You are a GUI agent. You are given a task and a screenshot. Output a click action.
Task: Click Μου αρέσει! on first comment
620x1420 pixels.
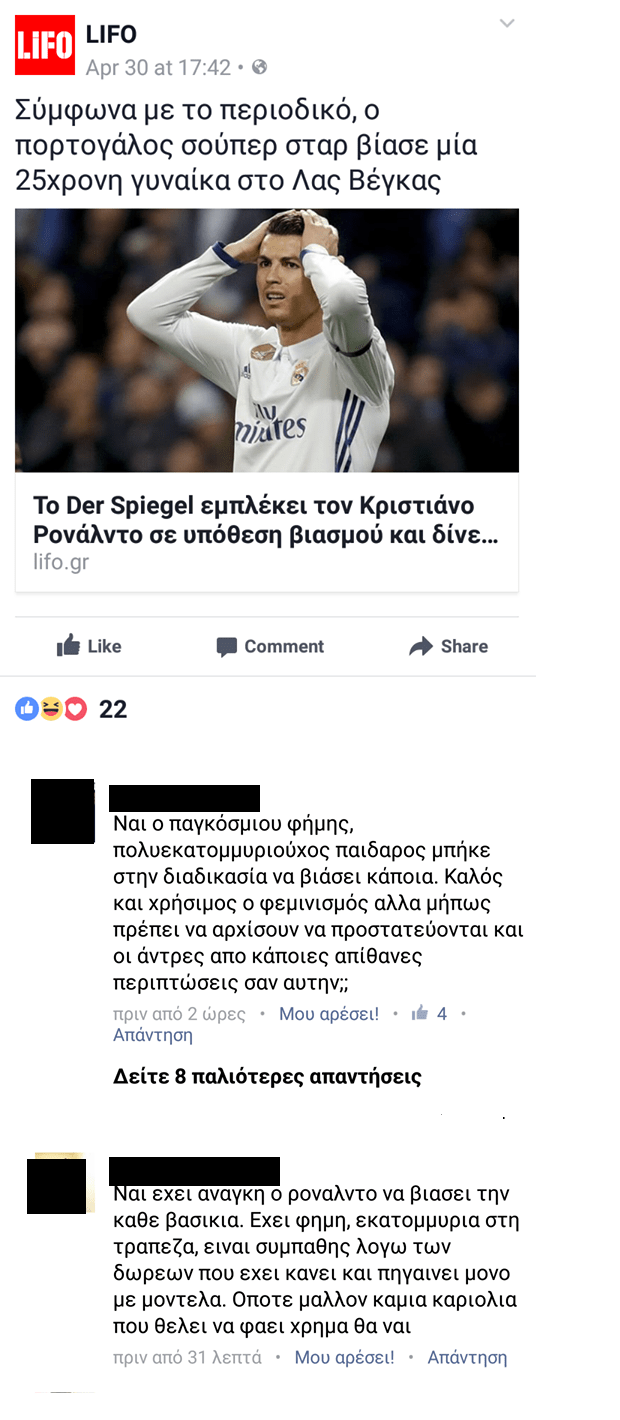click(x=329, y=1014)
